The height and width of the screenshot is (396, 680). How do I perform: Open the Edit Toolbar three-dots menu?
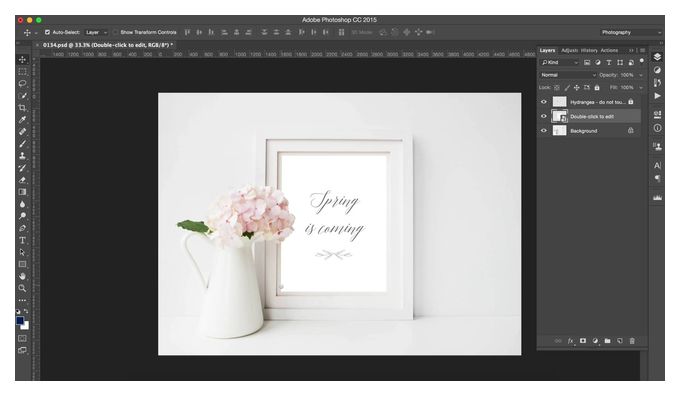coord(23,300)
